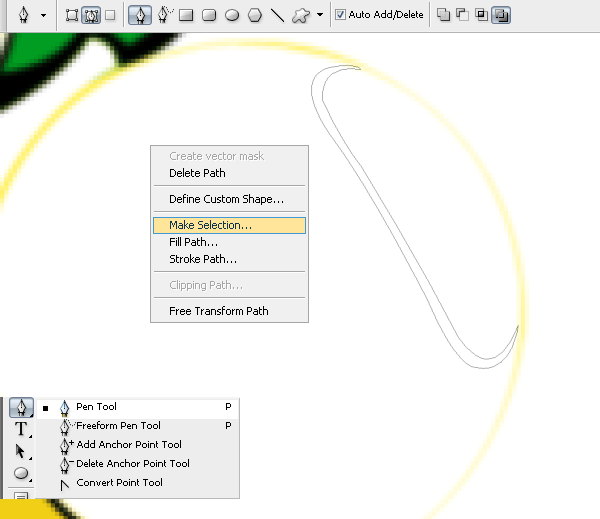Choose Delete Path from context menu
This screenshot has height=519, width=600.
coord(229,173)
